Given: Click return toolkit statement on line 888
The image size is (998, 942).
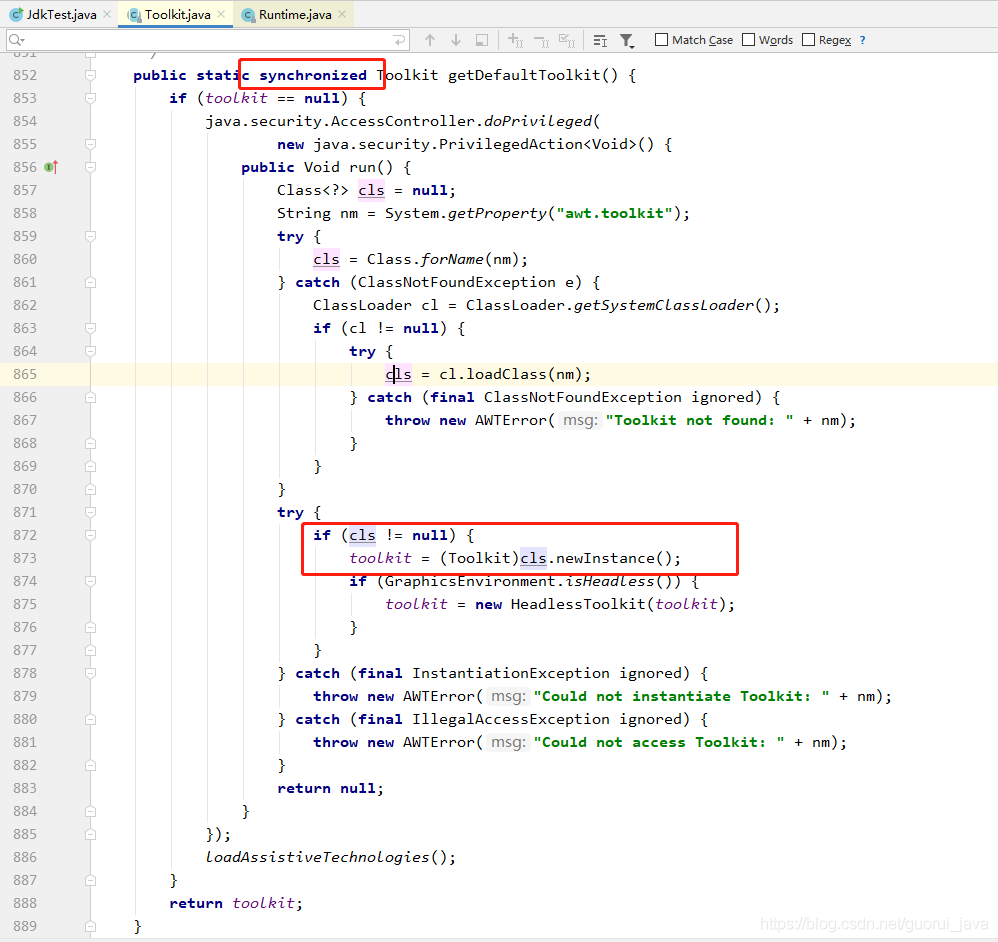Looking at the screenshot, I should 235,903.
